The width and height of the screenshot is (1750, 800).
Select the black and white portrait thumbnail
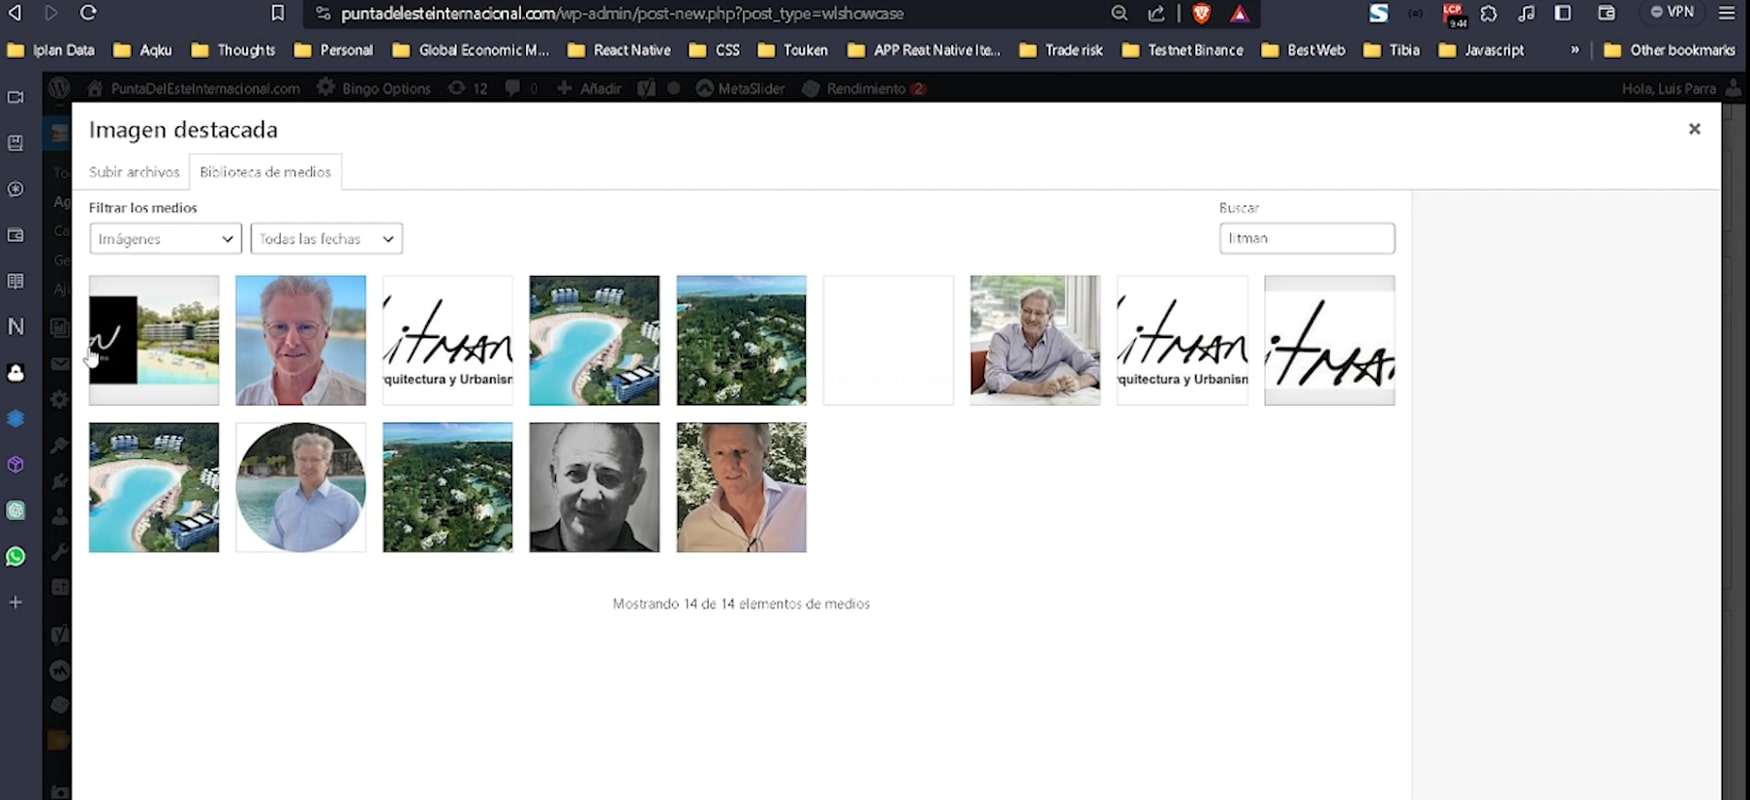pos(594,487)
